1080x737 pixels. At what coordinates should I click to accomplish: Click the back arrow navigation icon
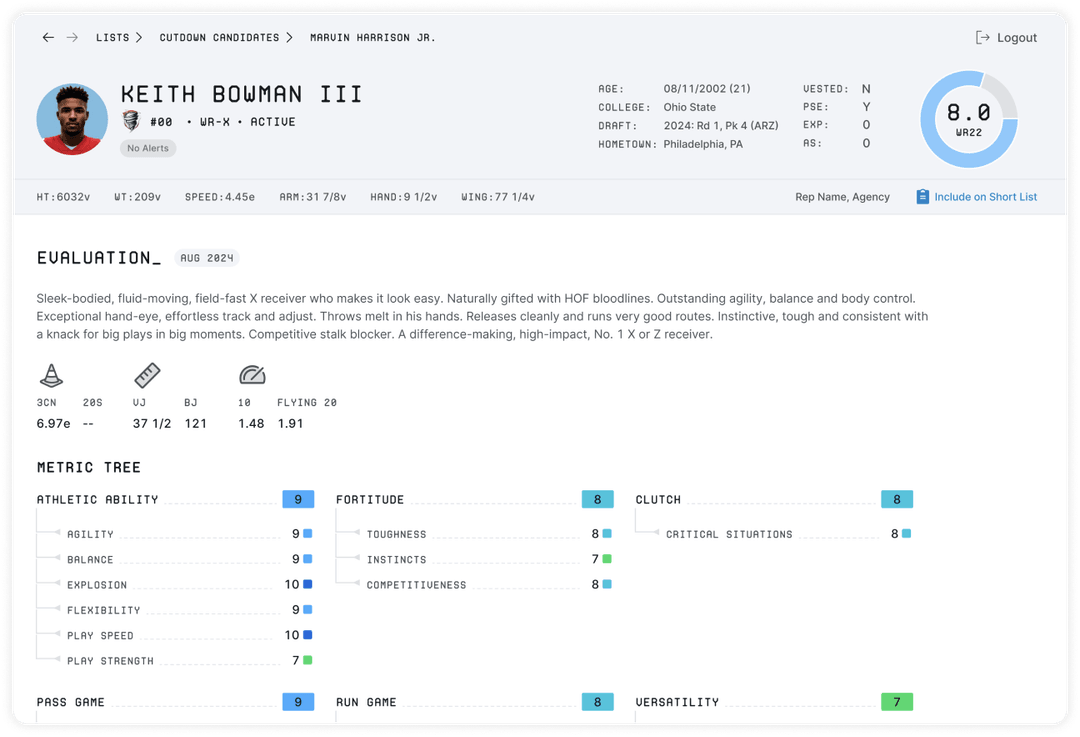tap(48, 38)
